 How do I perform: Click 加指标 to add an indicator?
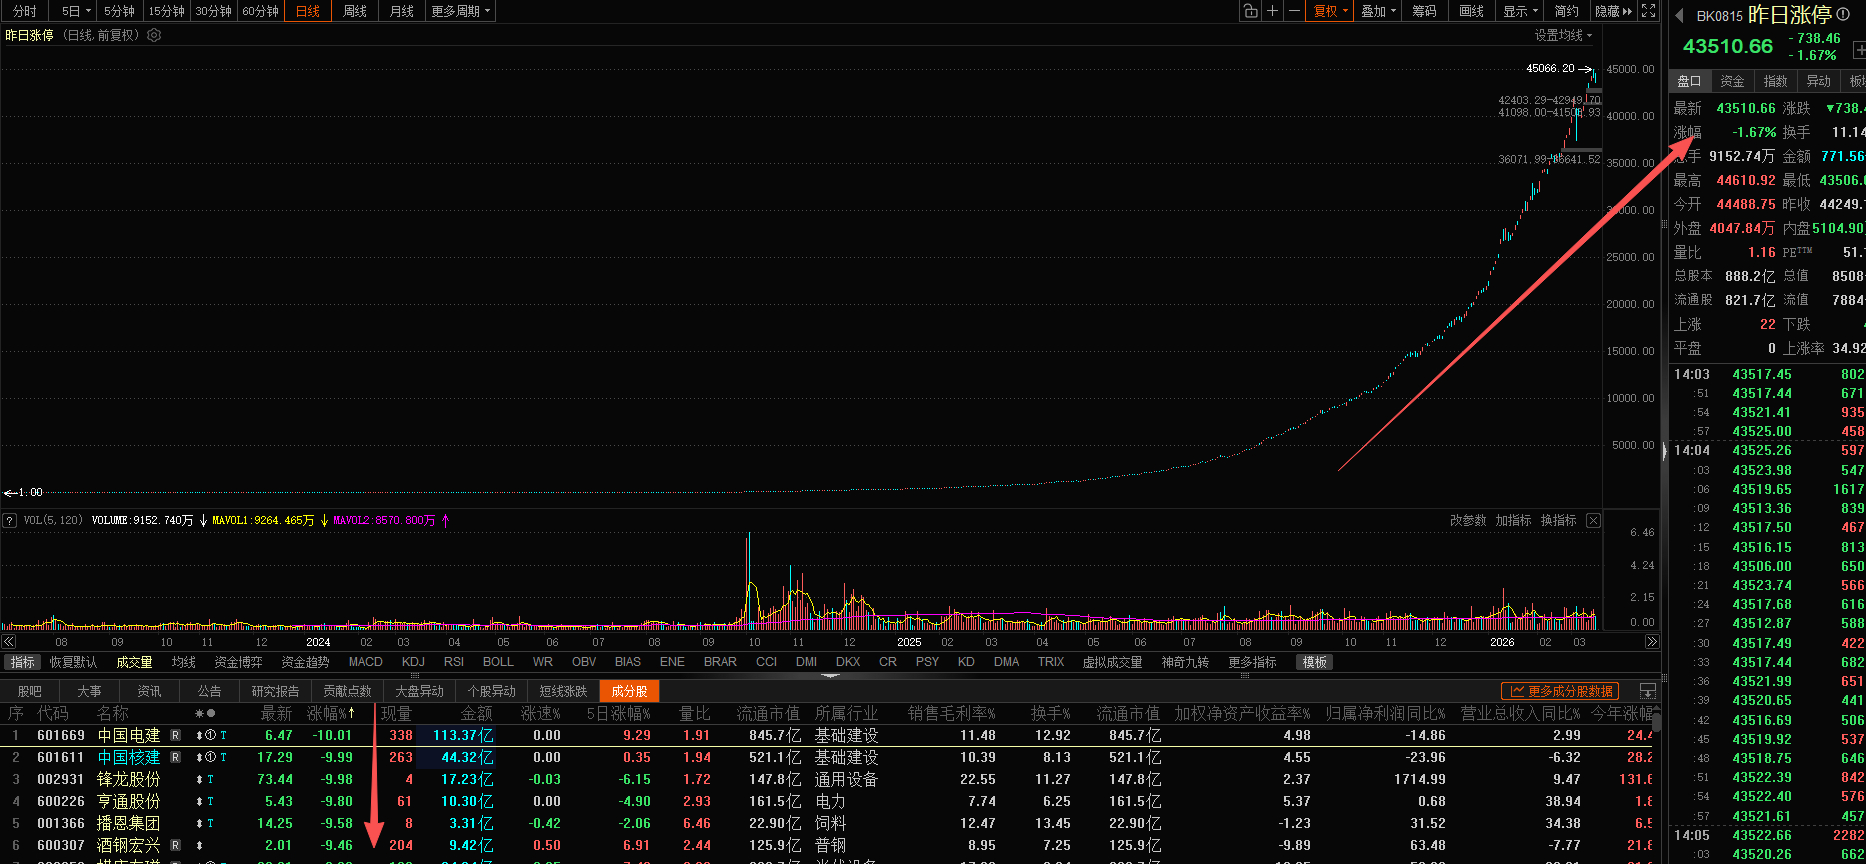tap(1513, 520)
